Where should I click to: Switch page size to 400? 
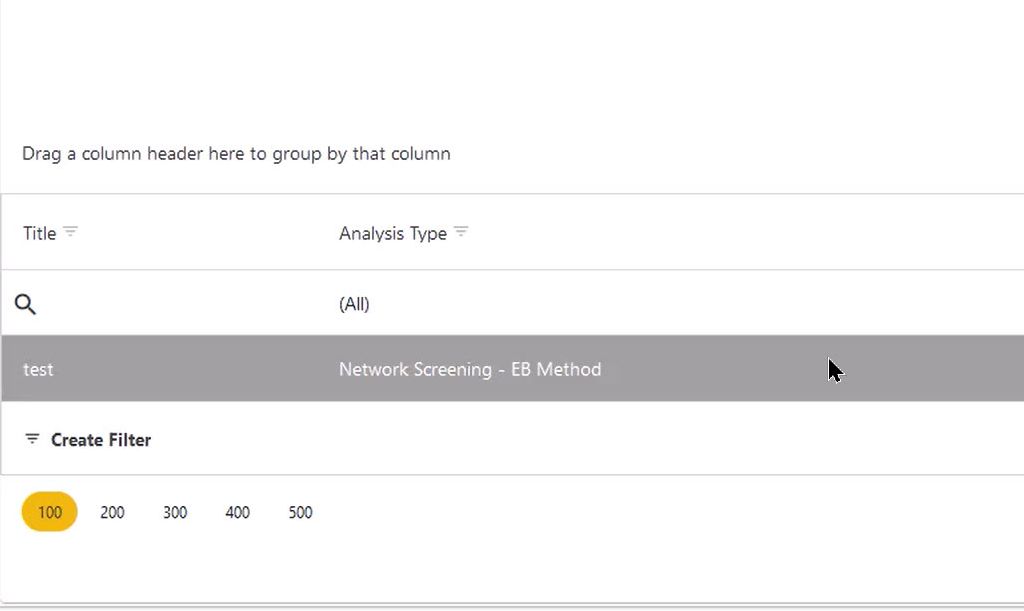pyautogui.click(x=237, y=512)
